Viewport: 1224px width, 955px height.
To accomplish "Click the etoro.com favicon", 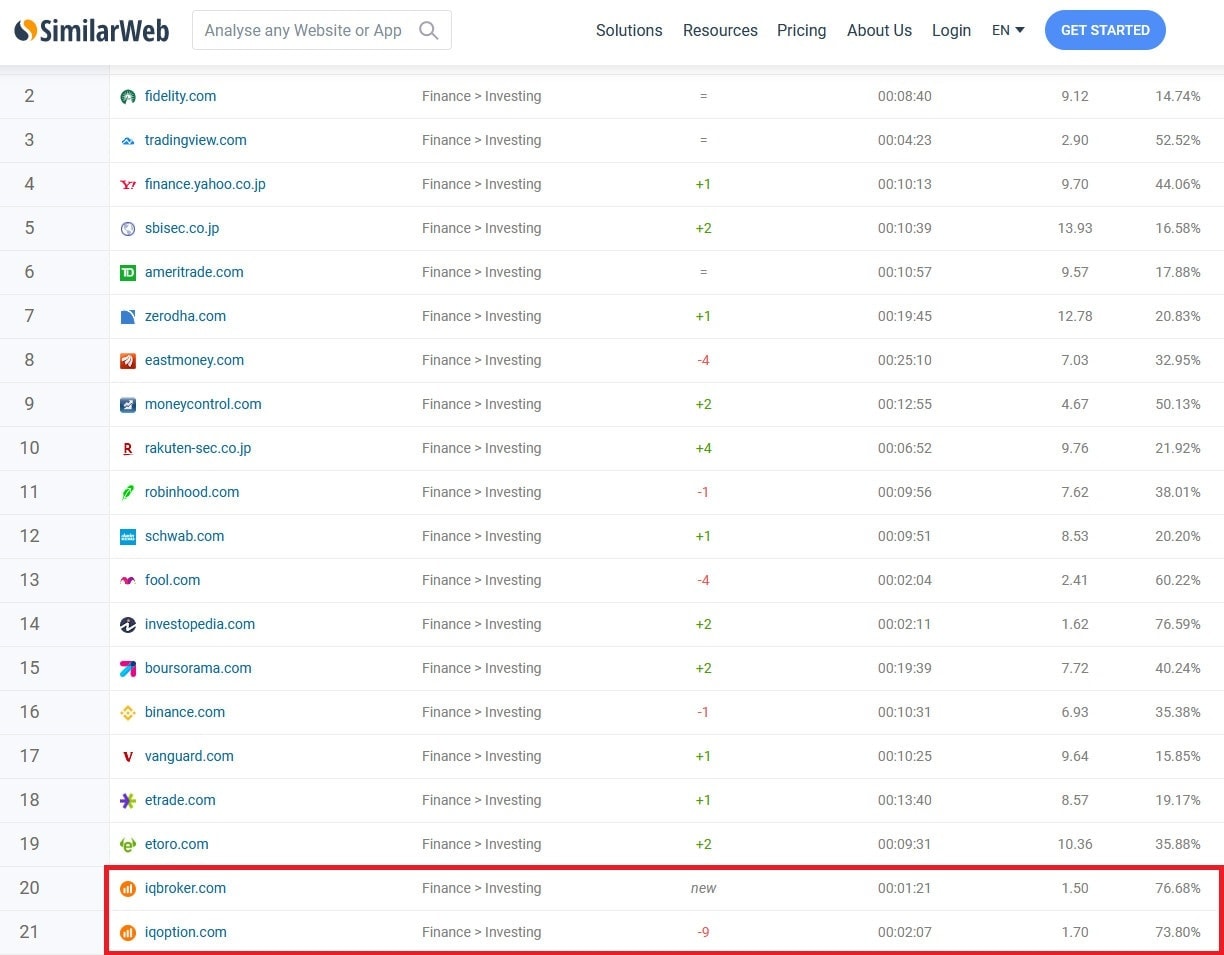I will coord(128,845).
